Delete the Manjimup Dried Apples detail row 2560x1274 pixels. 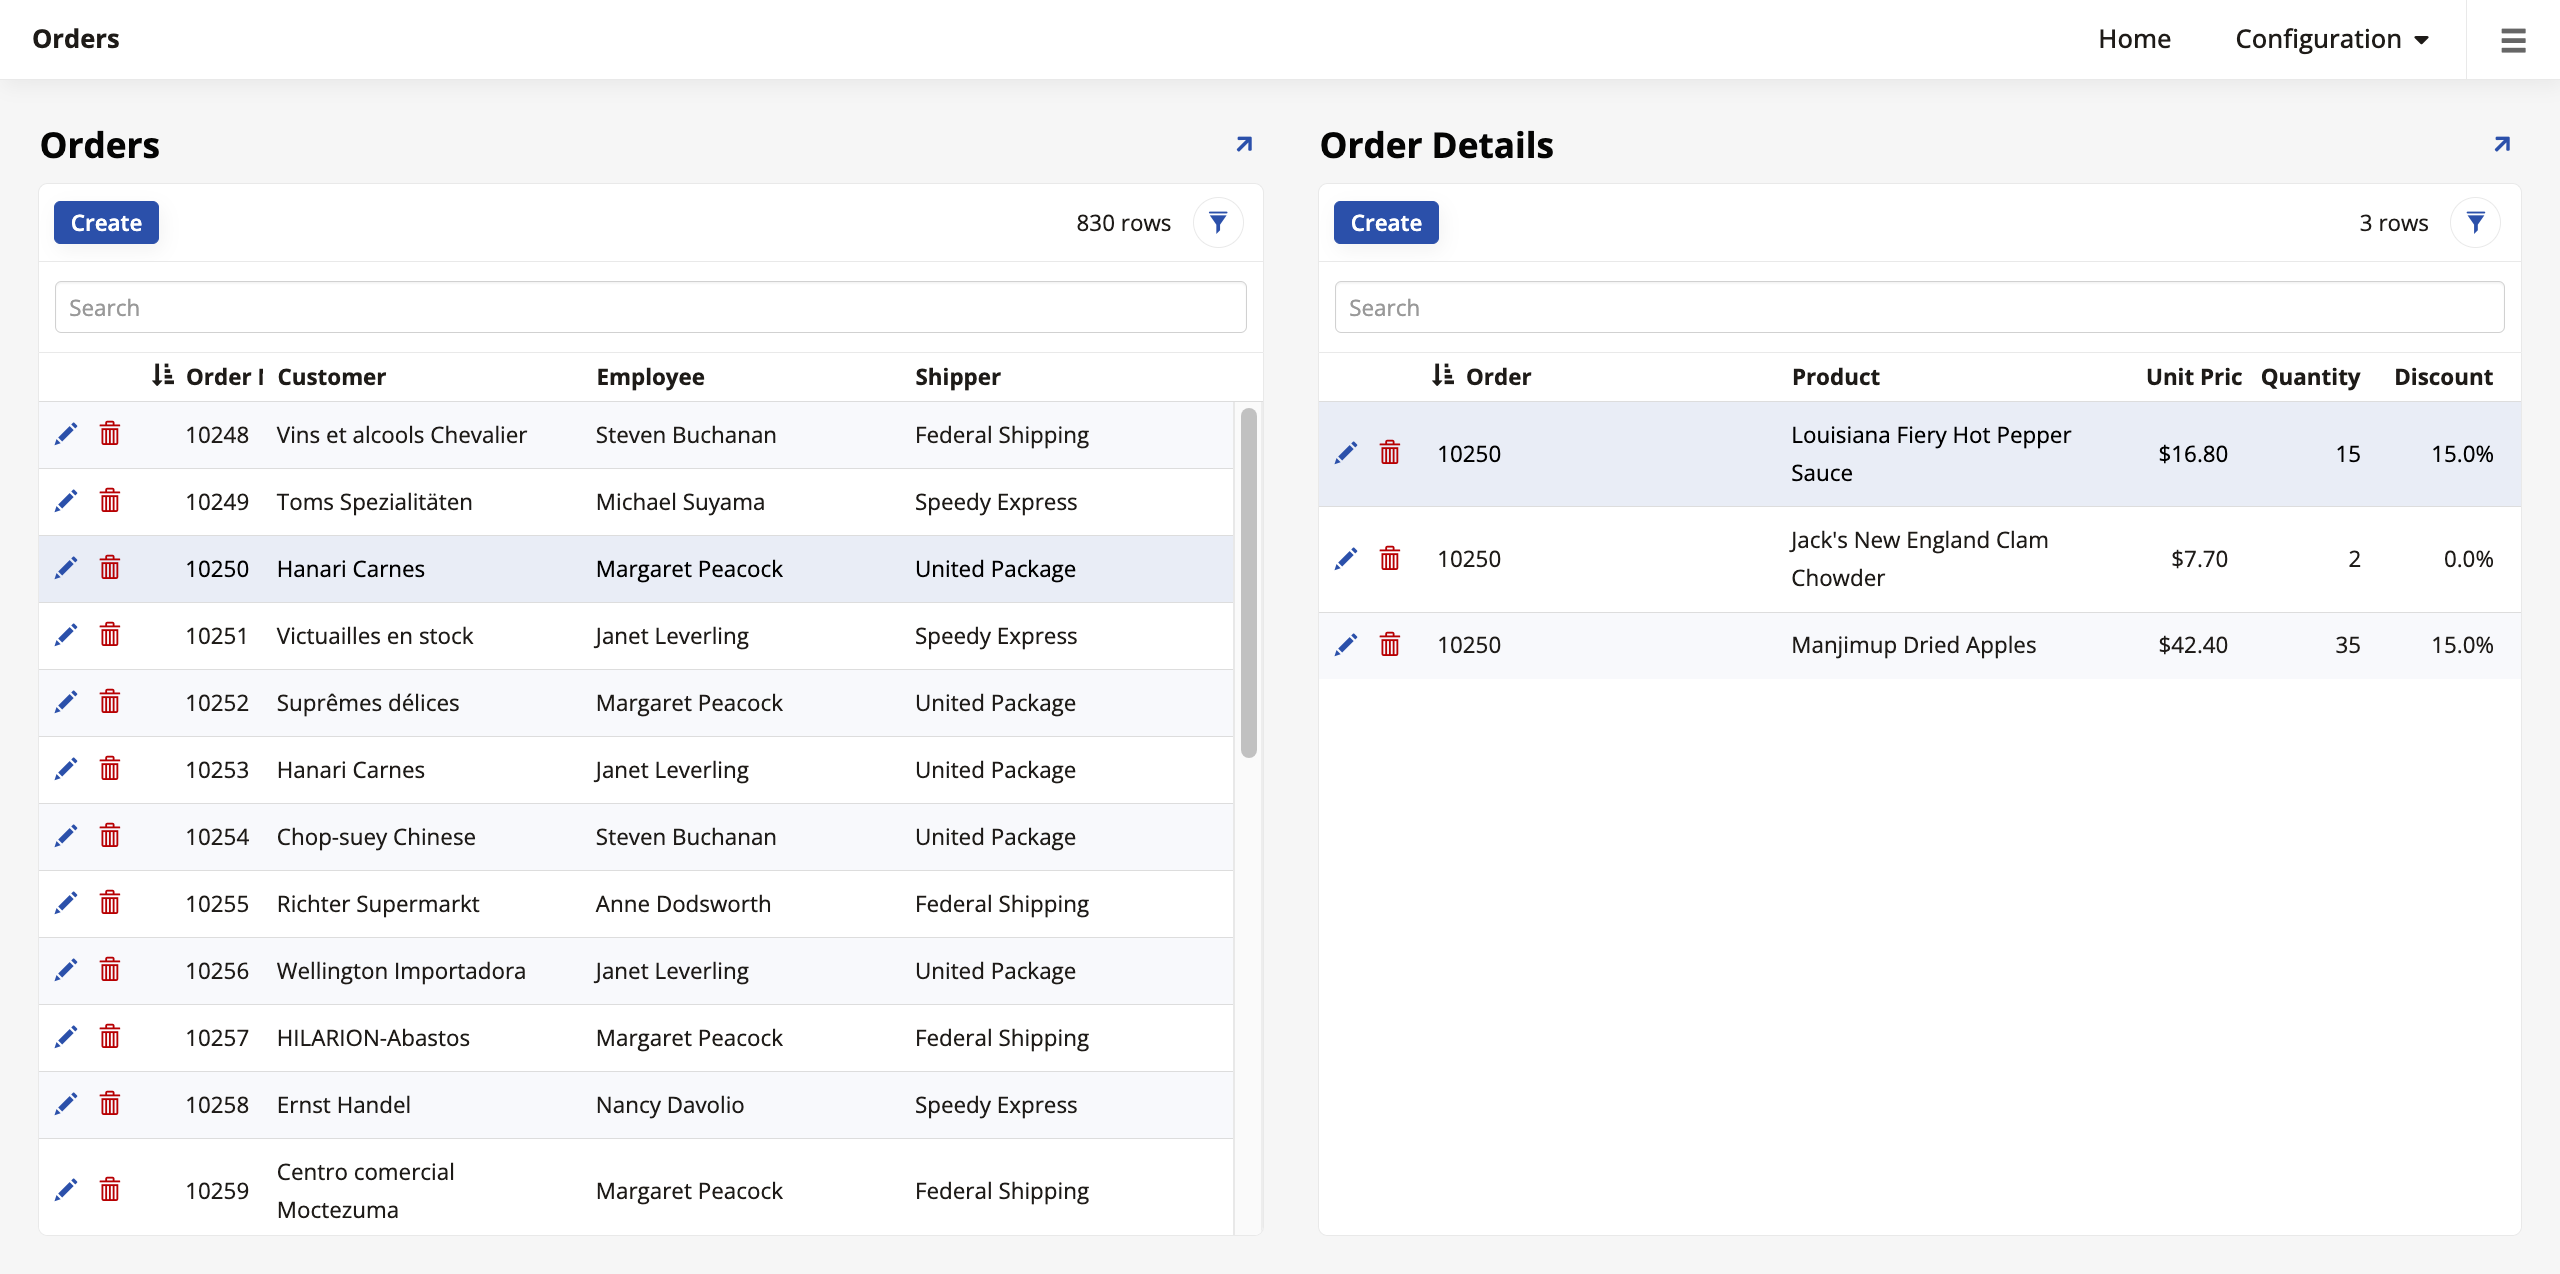pos(1390,644)
